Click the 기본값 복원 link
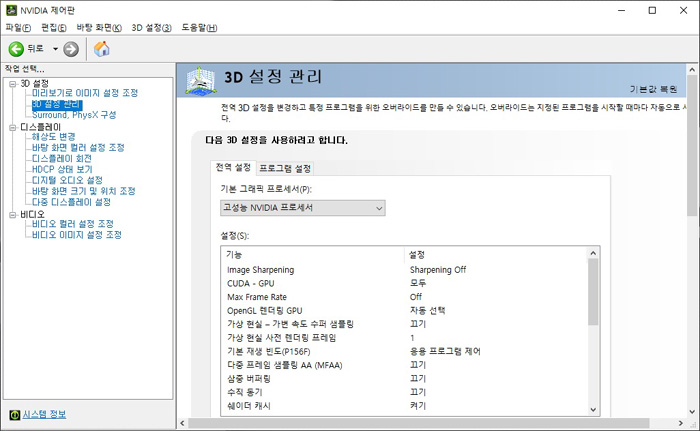Screen dimensions: 700x431 pos(653,89)
